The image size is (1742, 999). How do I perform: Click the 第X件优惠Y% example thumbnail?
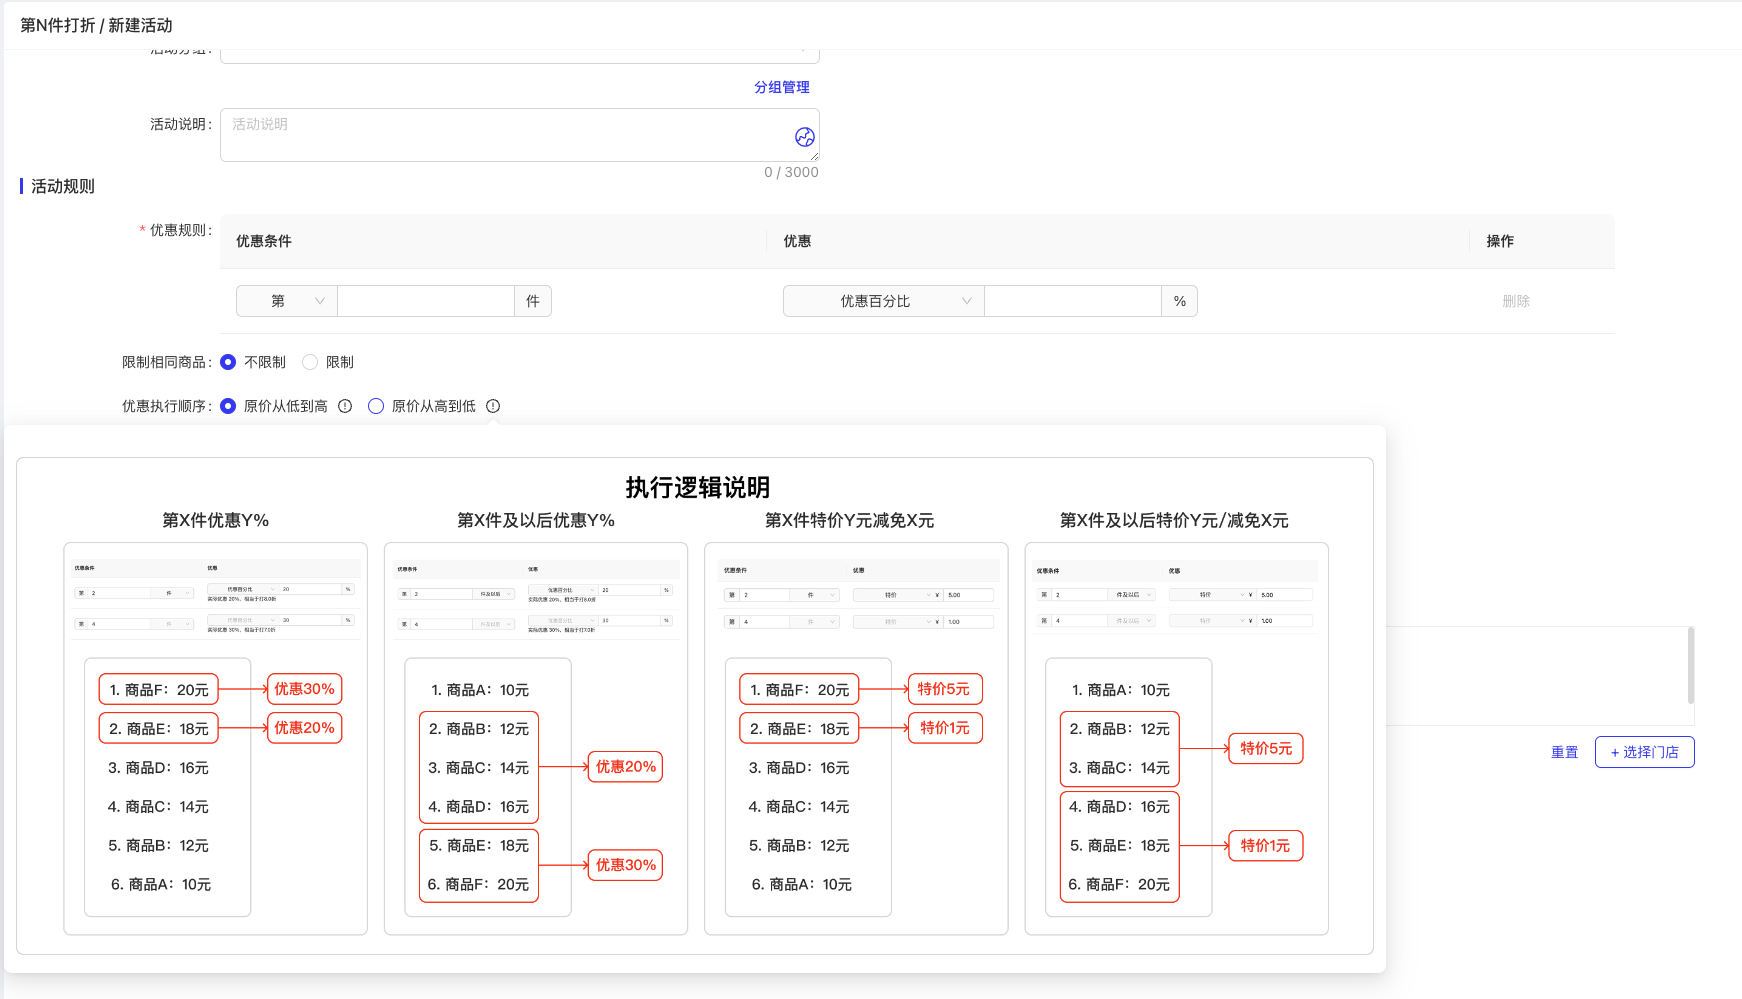pyautogui.click(x=215, y=738)
